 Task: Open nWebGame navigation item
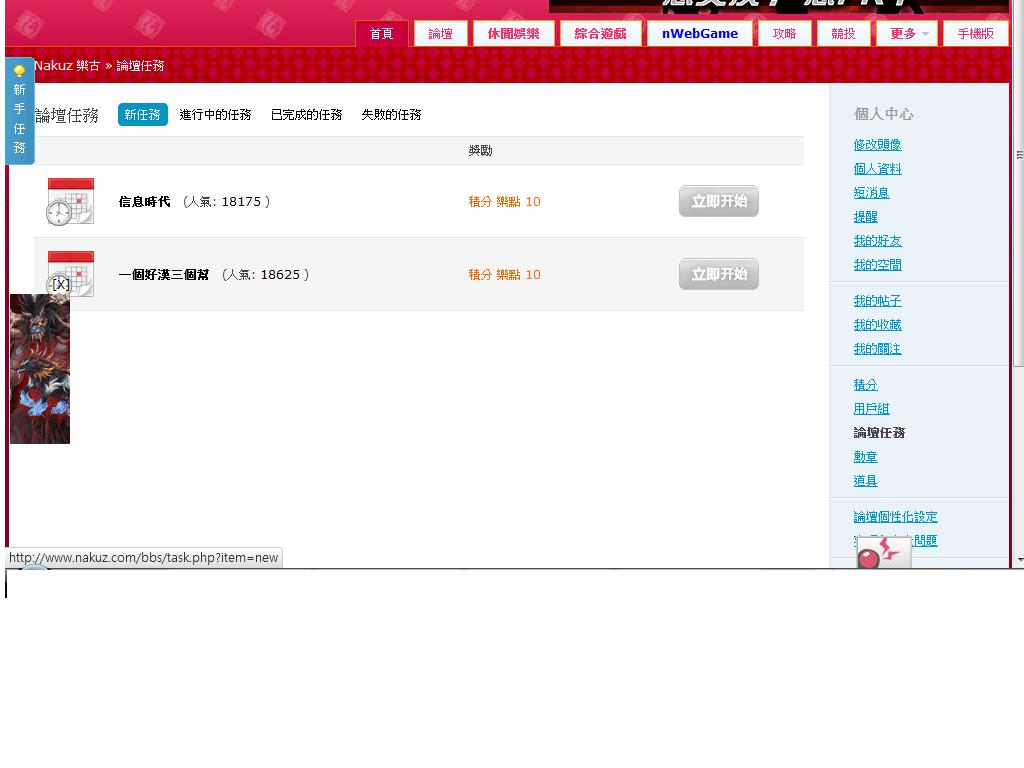tap(699, 34)
